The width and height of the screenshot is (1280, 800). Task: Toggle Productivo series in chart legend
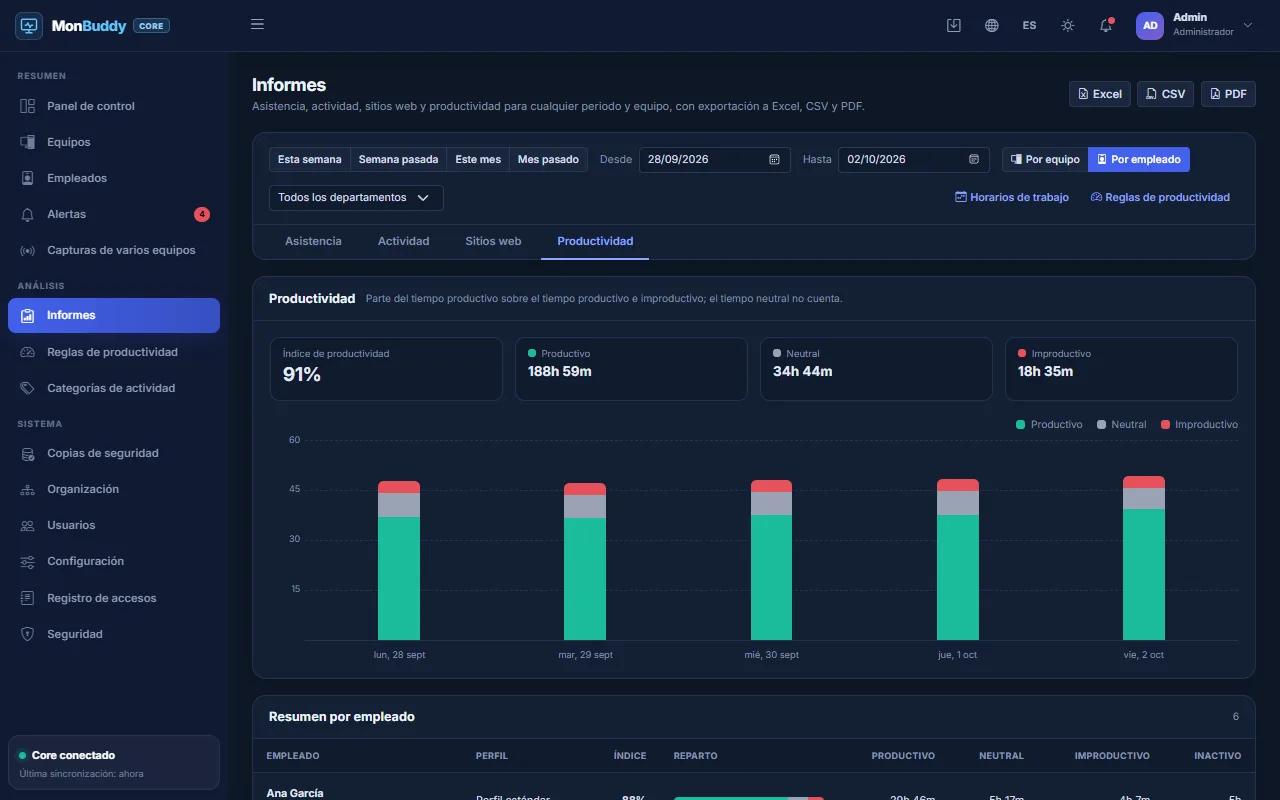click(1049, 425)
